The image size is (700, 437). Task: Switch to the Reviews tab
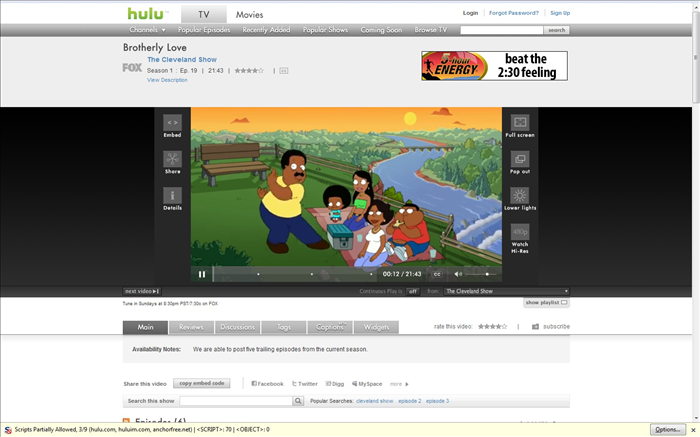point(191,327)
